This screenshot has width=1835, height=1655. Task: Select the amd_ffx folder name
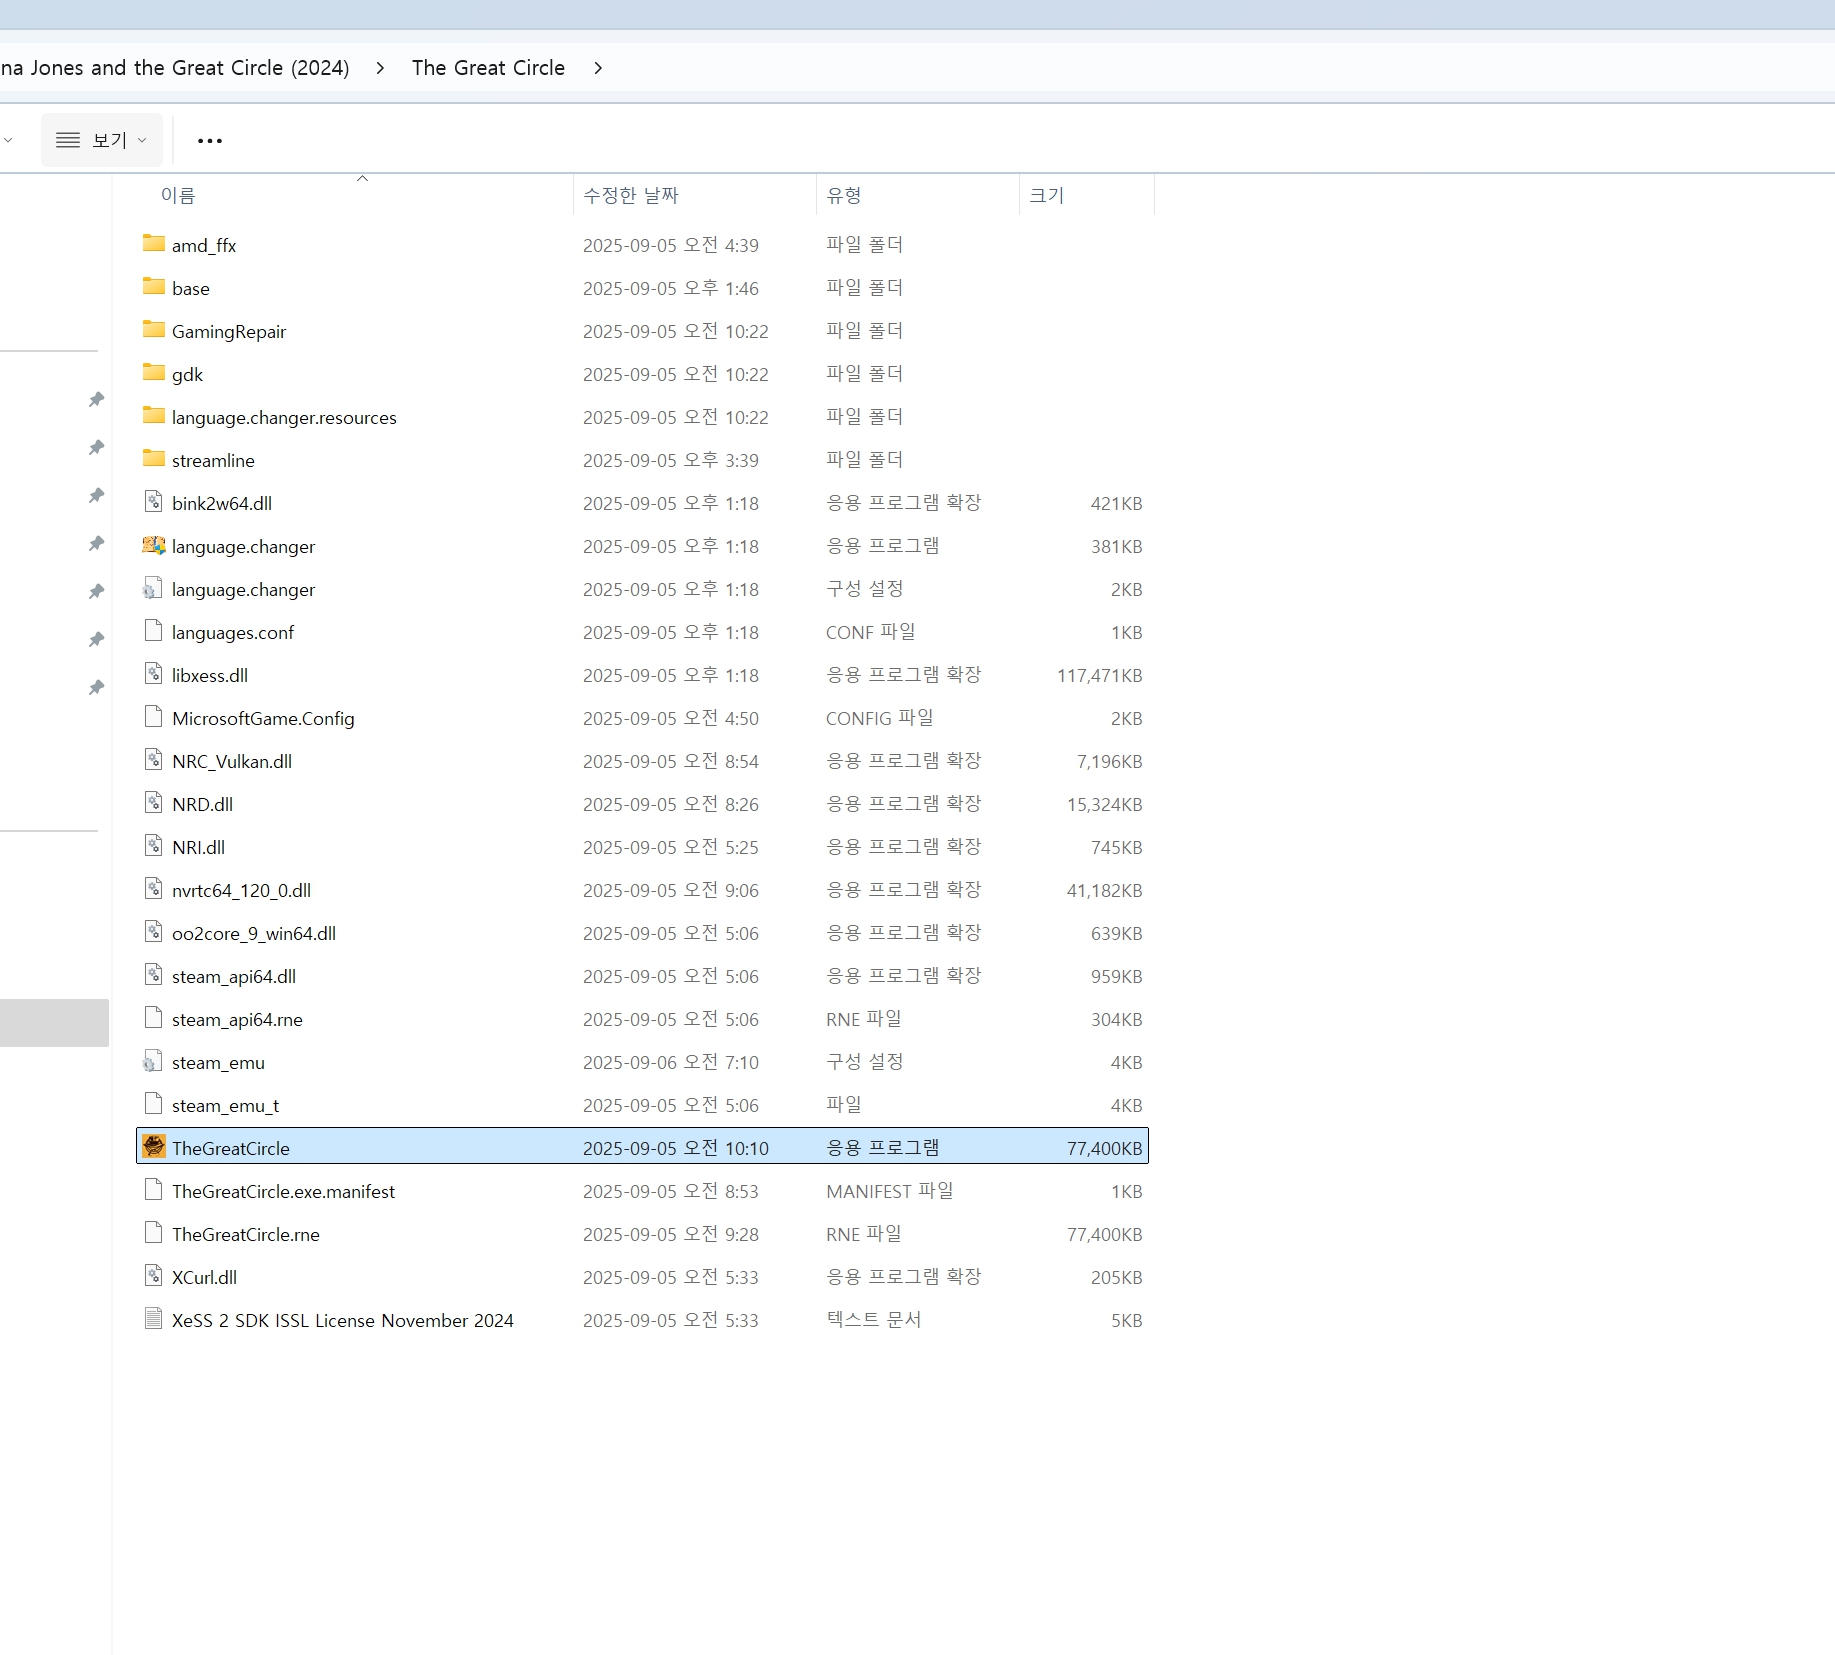(x=204, y=245)
